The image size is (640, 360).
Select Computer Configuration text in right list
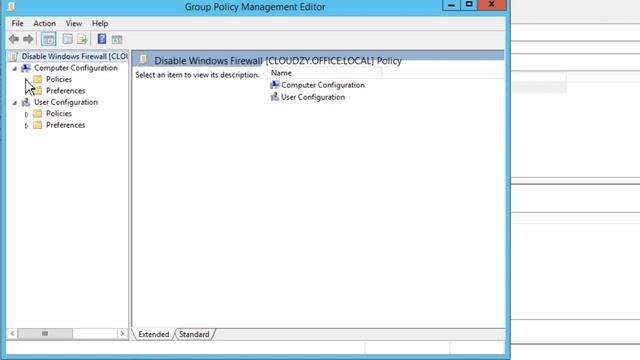click(x=323, y=85)
